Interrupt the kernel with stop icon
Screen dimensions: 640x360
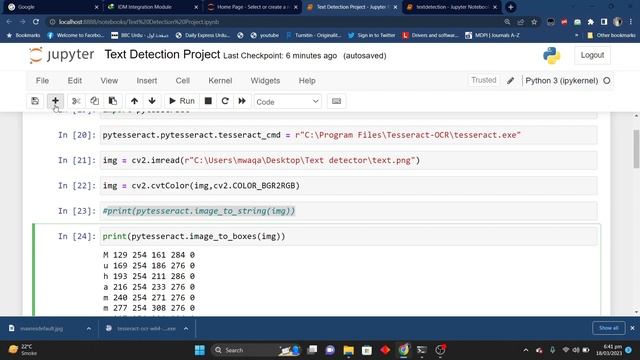pos(208,101)
